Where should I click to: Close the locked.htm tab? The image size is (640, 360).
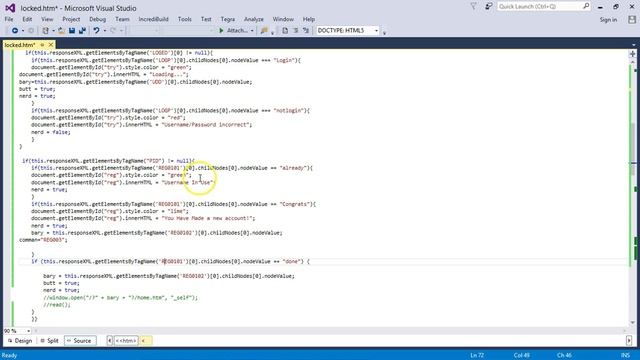pos(51,44)
